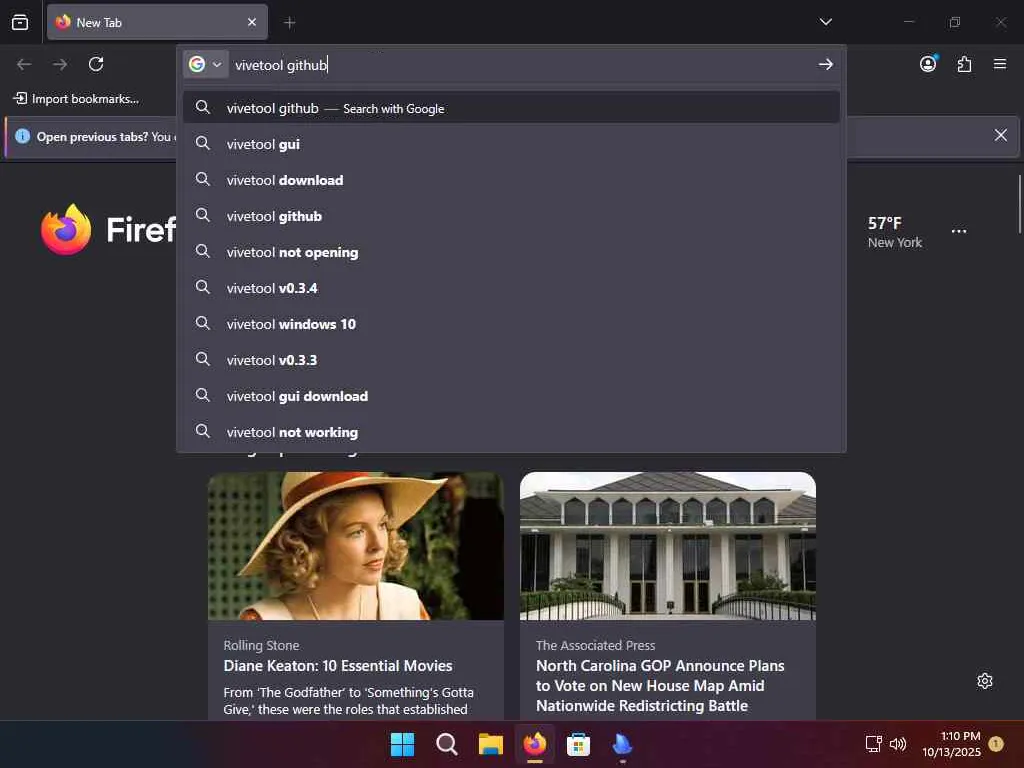Click 'The Associated Press' source label
The image size is (1024, 768).
click(595, 645)
